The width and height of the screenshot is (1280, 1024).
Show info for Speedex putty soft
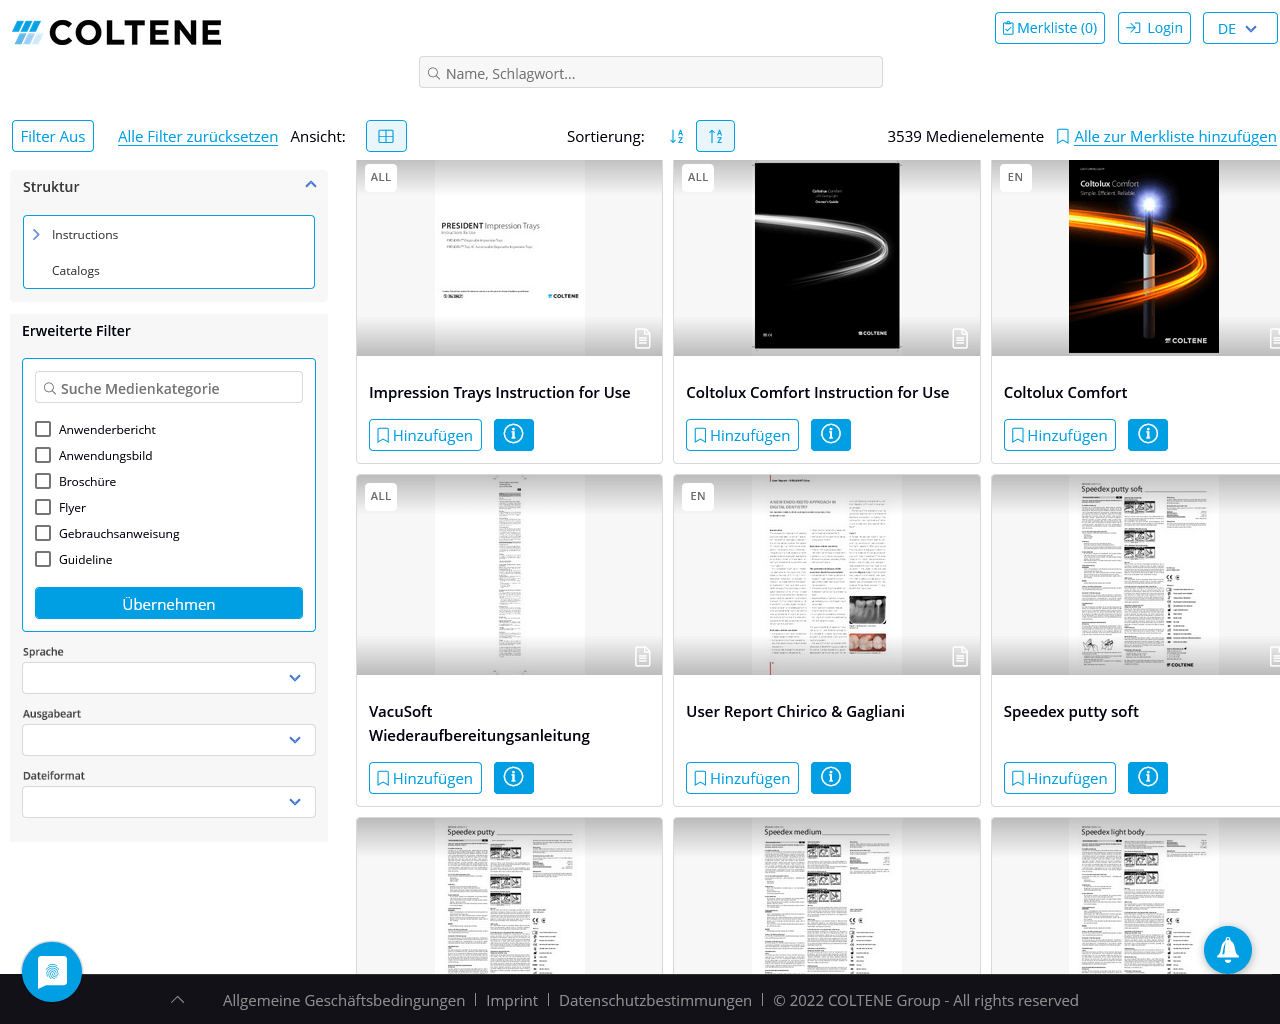pyautogui.click(x=1148, y=778)
